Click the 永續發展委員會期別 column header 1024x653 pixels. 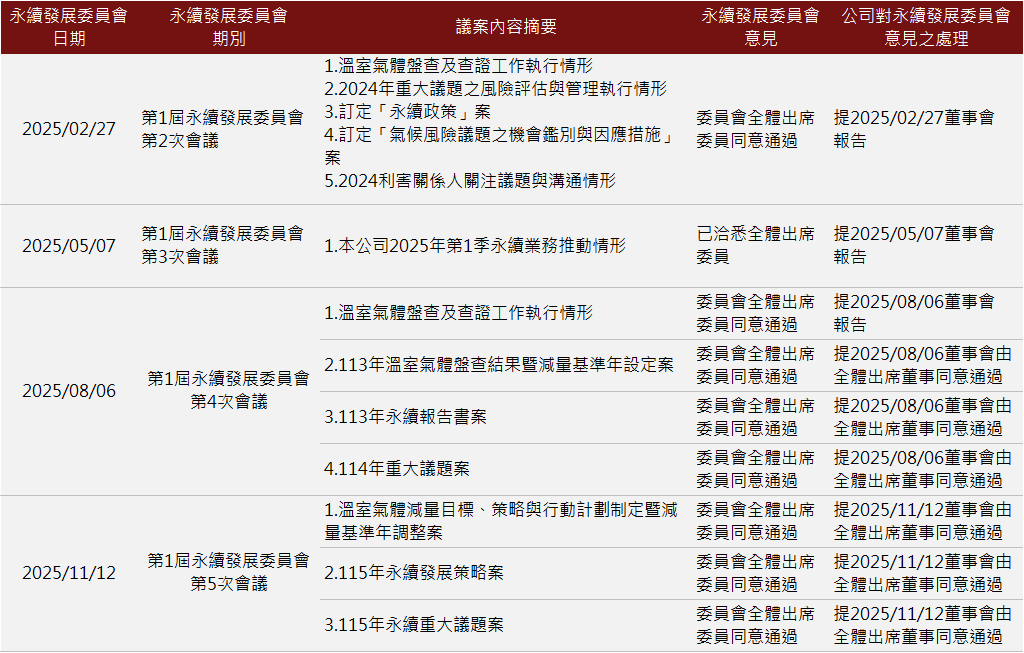click(228, 28)
